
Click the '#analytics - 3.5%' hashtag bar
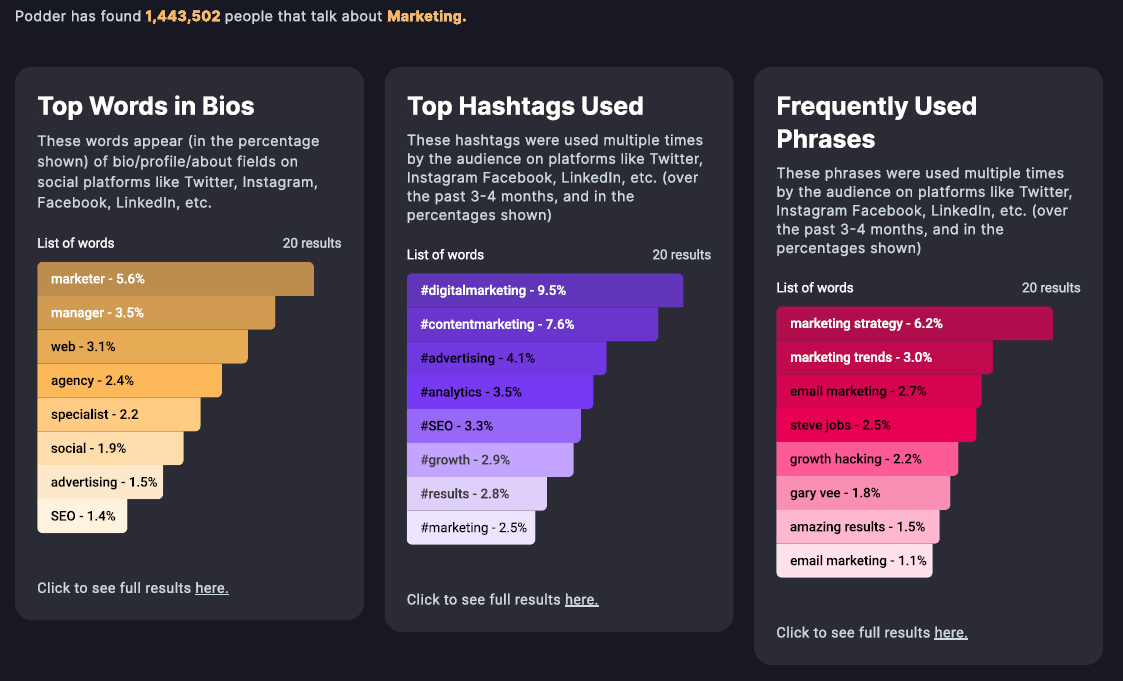[499, 393]
